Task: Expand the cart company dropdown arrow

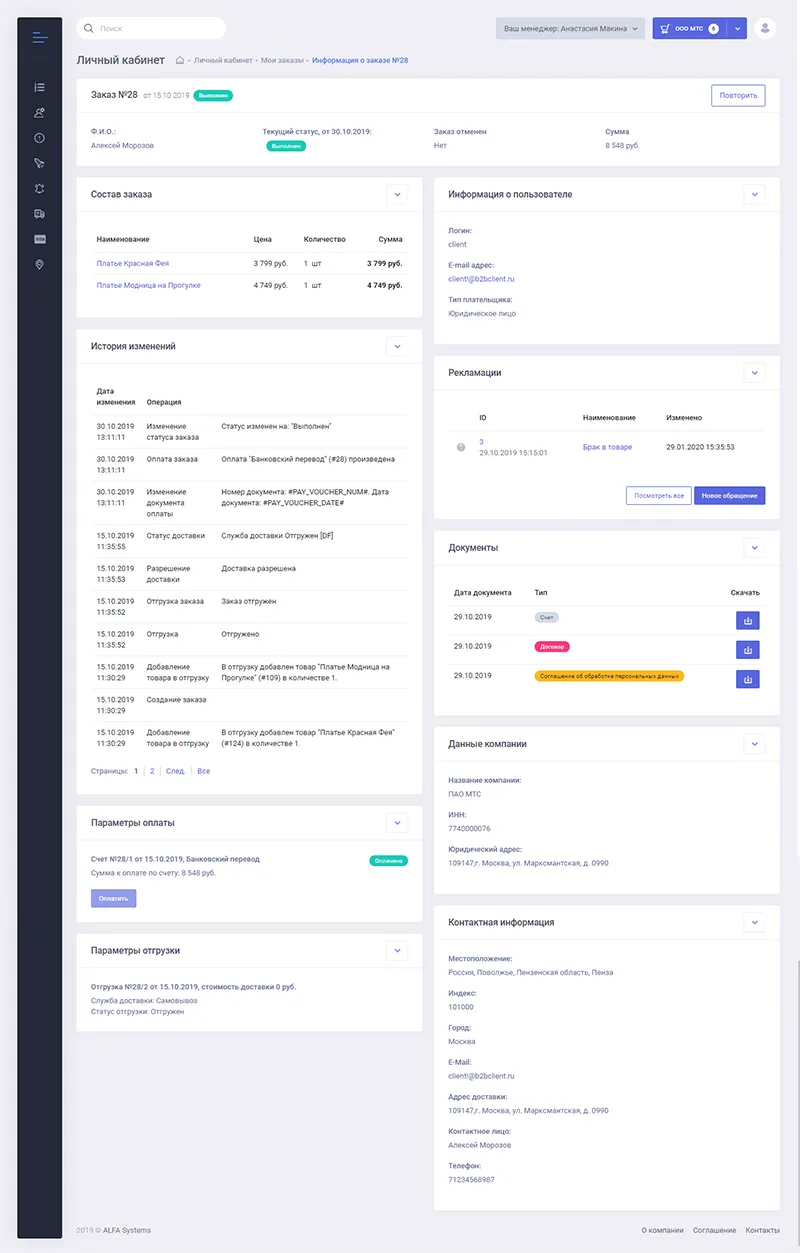Action: point(738,29)
